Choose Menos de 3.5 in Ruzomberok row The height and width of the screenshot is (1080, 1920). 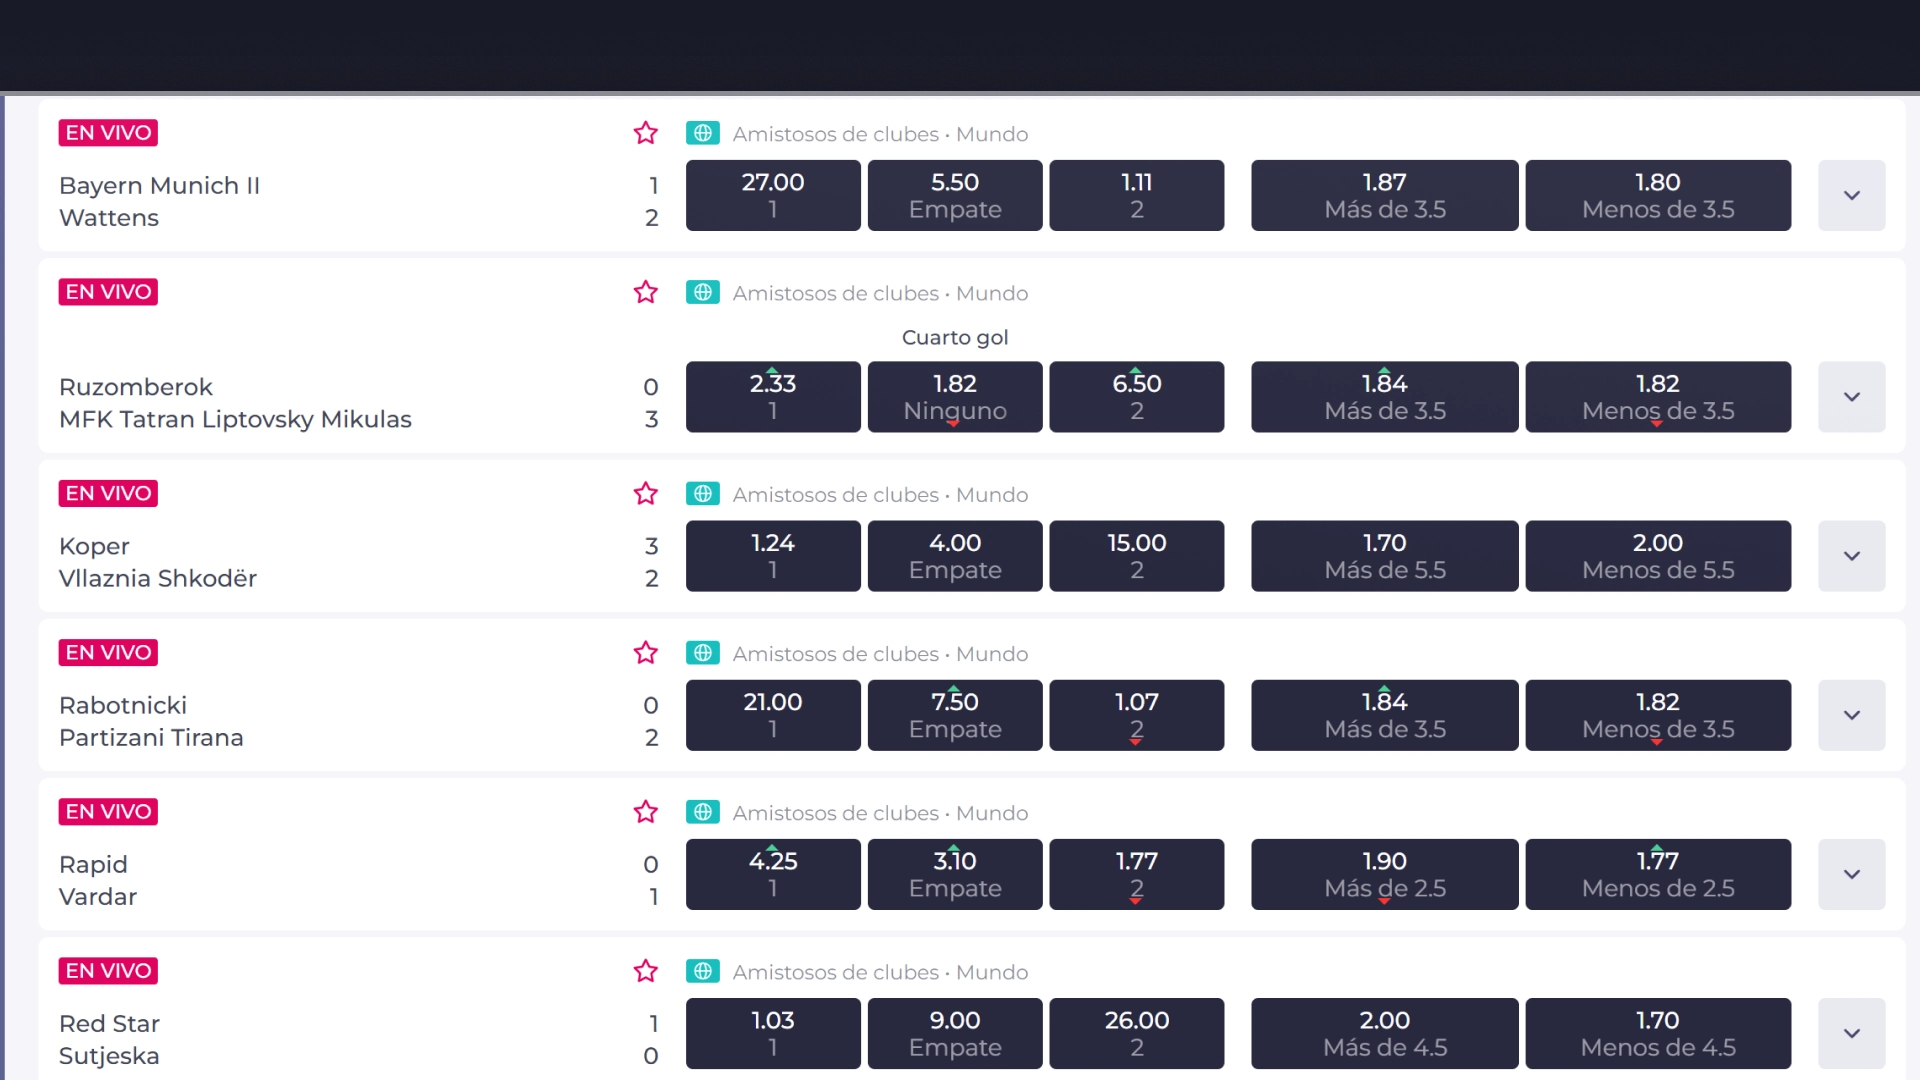tap(1658, 397)
